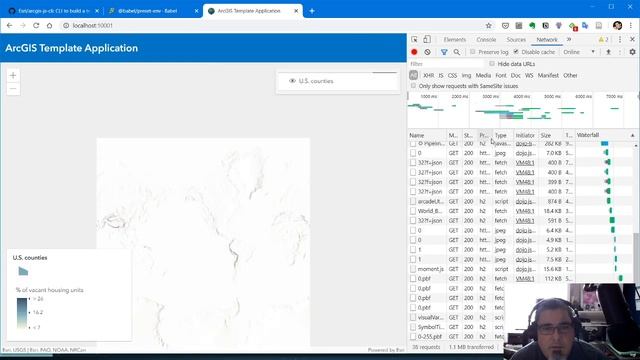Open the Chrome three-dot menu
640x360 pixels.
pos(631,26)
